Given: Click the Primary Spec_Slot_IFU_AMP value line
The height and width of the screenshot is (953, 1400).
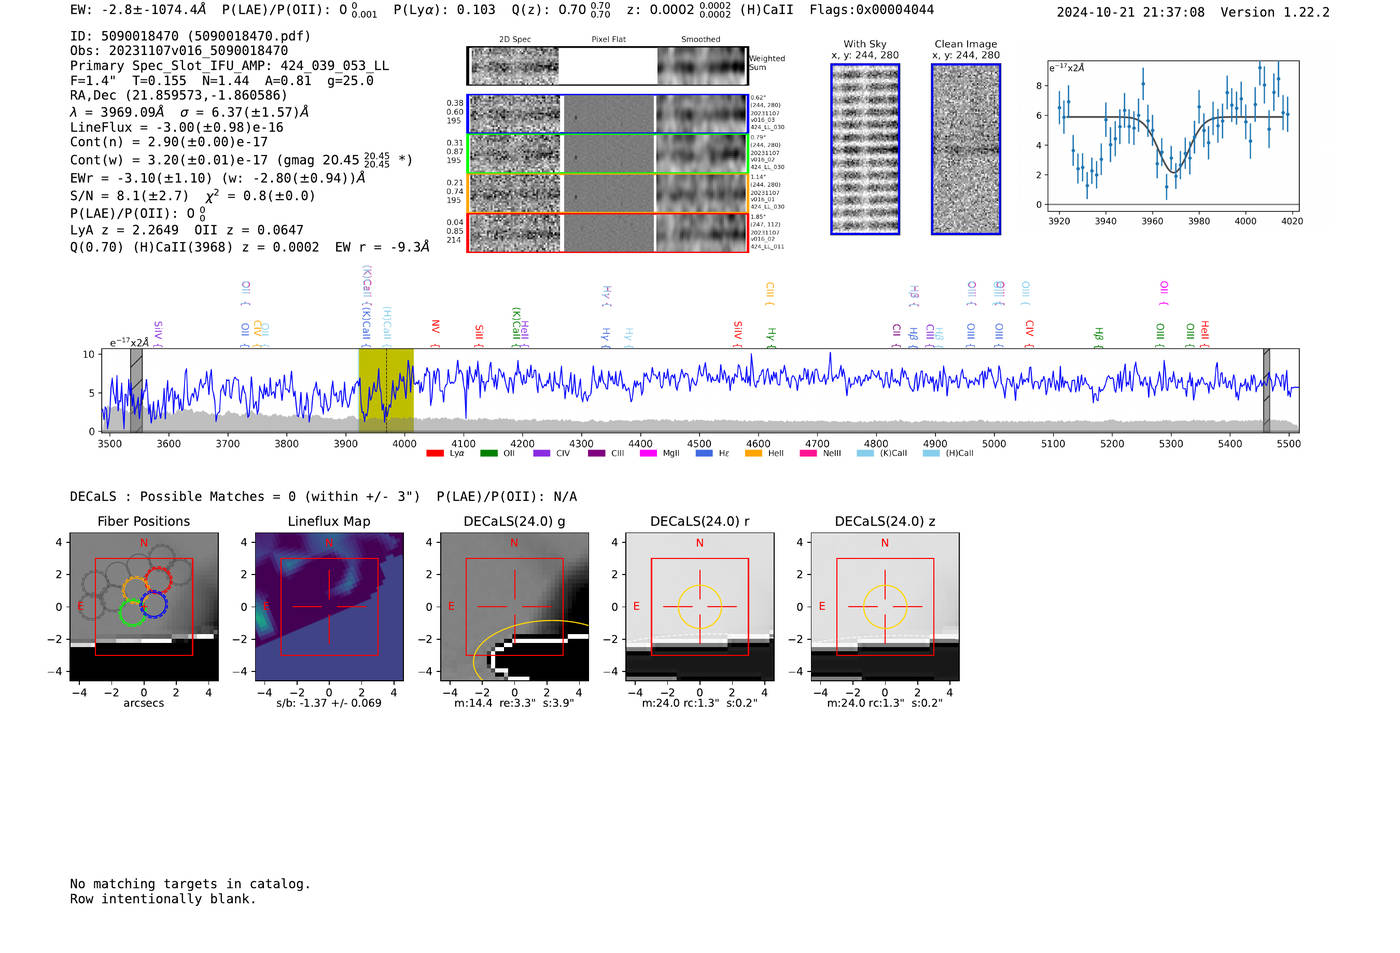Looking at the screenshot, I should (229, 66).
